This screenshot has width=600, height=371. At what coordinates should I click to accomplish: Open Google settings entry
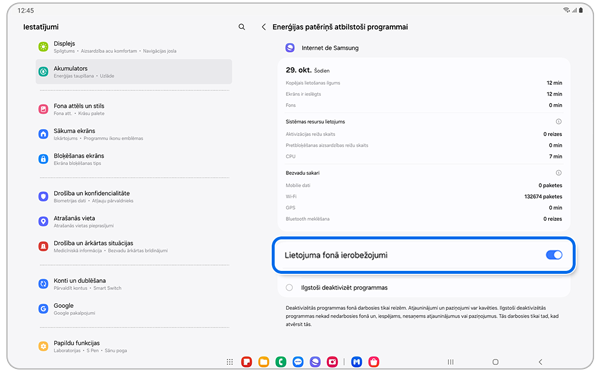(x=134, y=309)
